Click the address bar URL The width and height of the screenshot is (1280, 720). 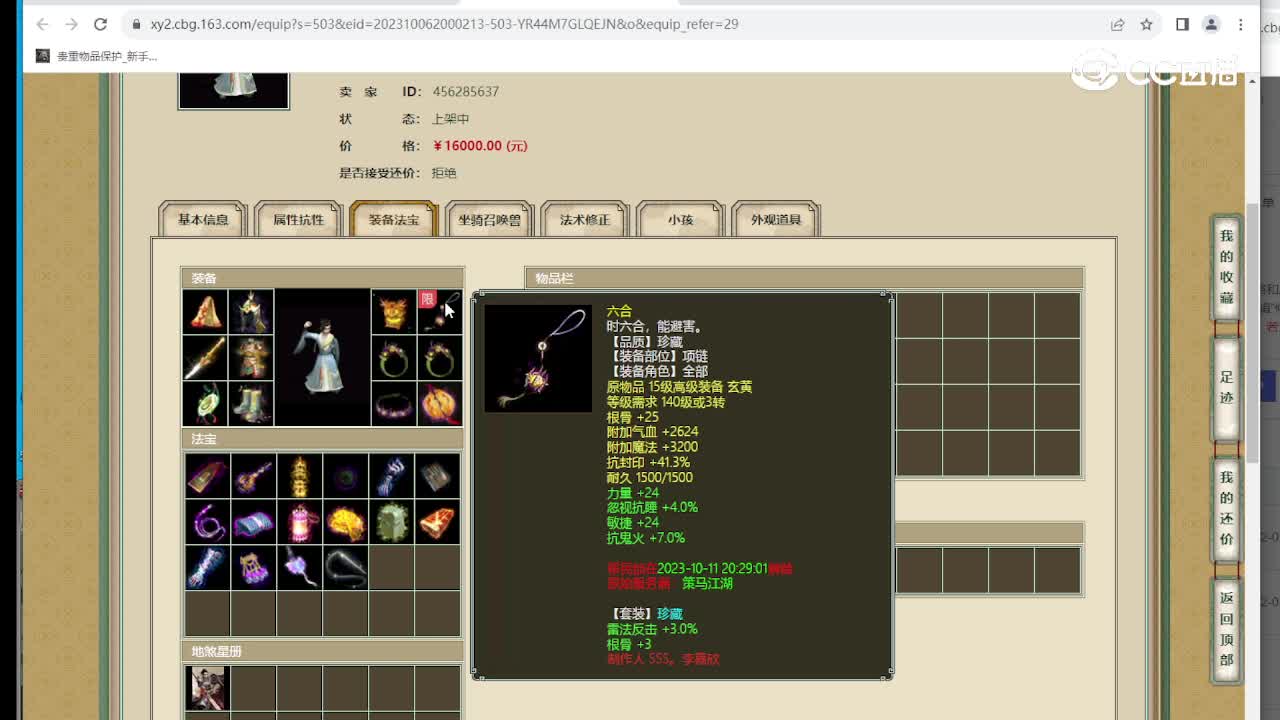click(444, 24)
